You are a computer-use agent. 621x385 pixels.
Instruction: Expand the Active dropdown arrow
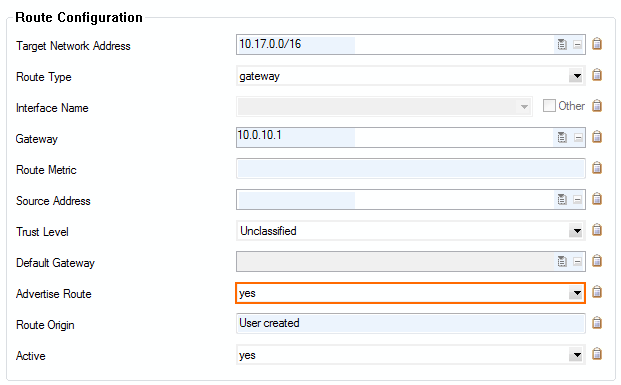click(577, 355)
